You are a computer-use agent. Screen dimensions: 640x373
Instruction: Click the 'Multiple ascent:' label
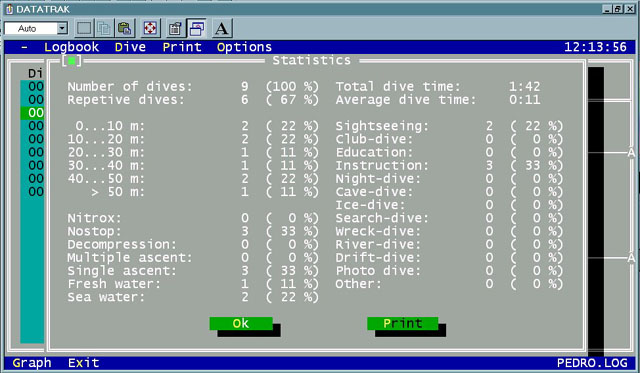130,258
